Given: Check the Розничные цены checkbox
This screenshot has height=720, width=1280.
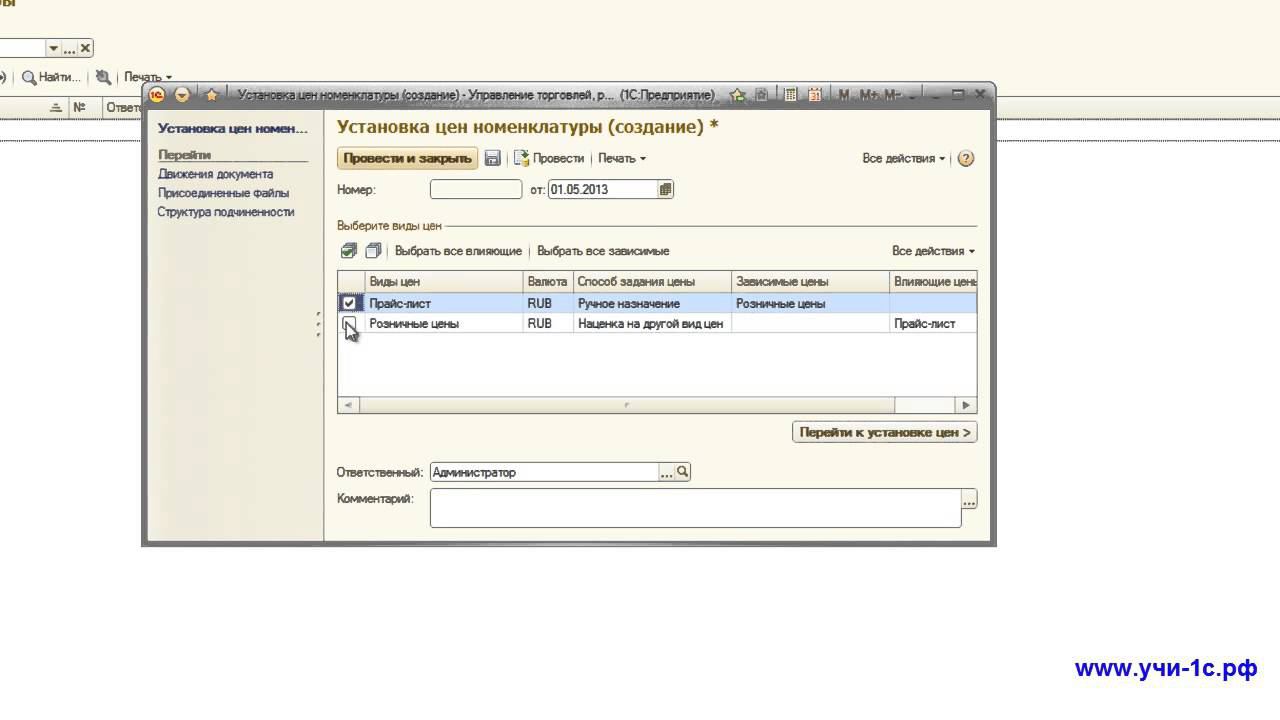Looking at the screenshot, I should click(349, 323).
